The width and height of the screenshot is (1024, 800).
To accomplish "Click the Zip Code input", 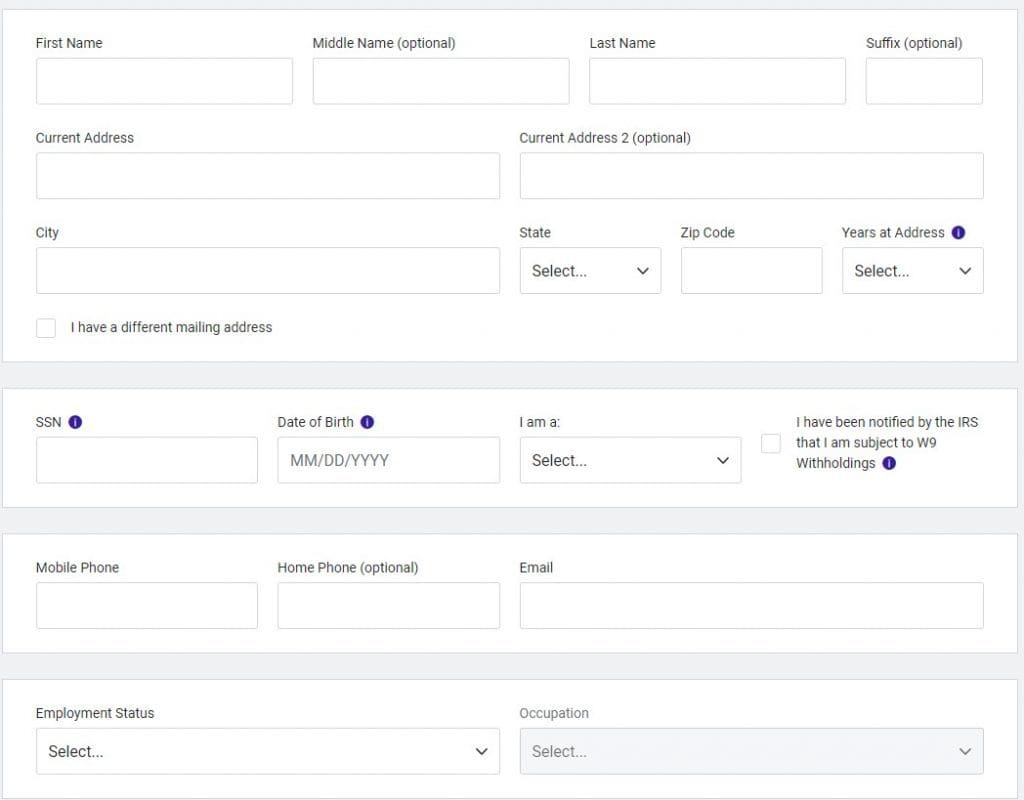I will point(752,270).
